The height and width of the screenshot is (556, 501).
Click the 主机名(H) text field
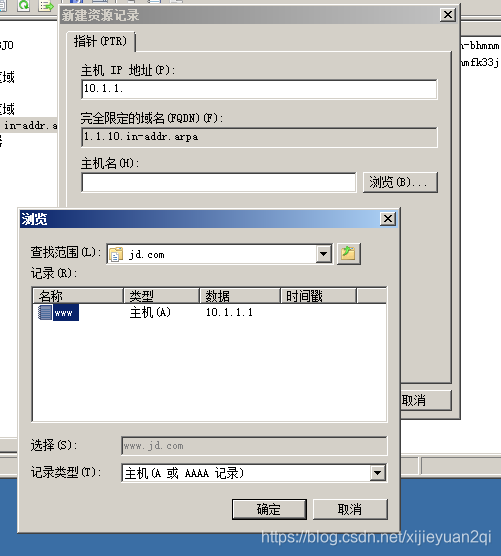click(219, 183)
